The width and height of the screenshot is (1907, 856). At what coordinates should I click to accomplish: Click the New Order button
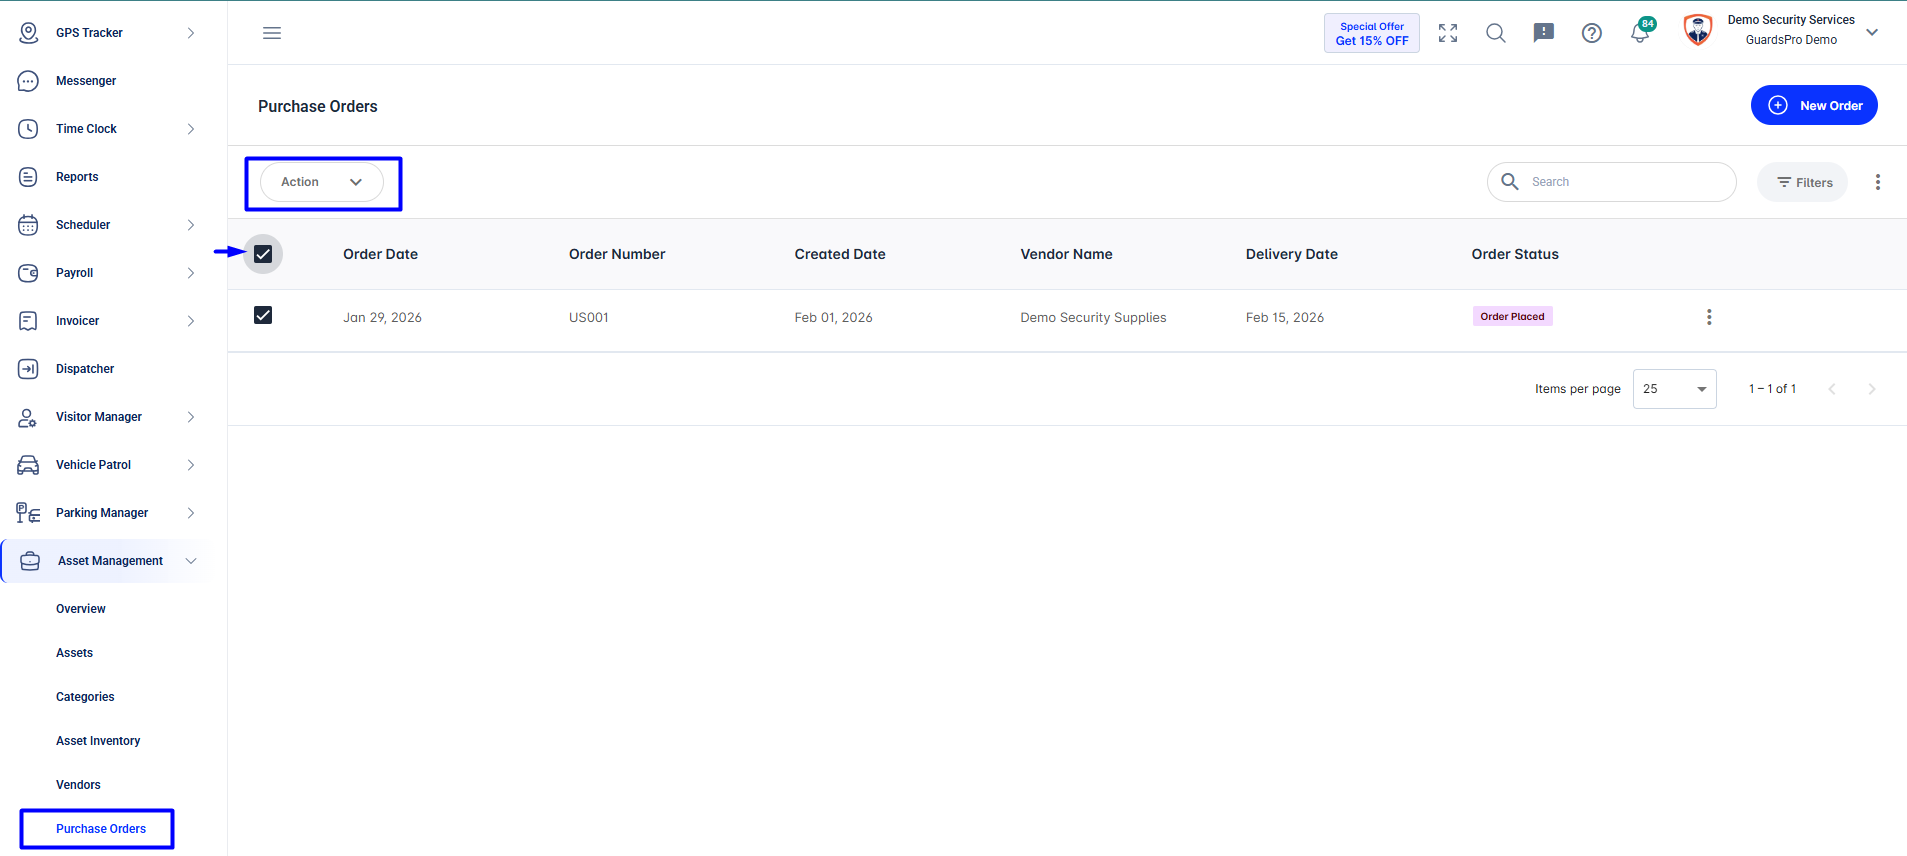click(1814, 105)
